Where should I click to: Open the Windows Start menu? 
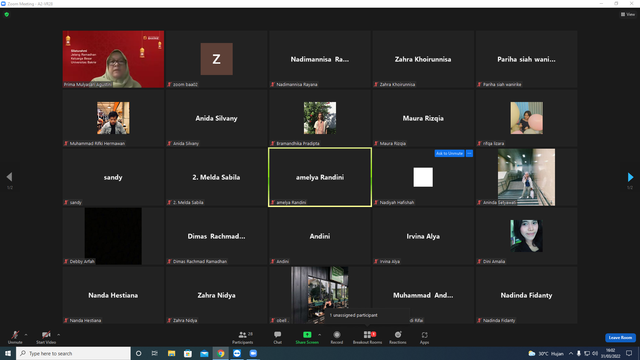8,353
